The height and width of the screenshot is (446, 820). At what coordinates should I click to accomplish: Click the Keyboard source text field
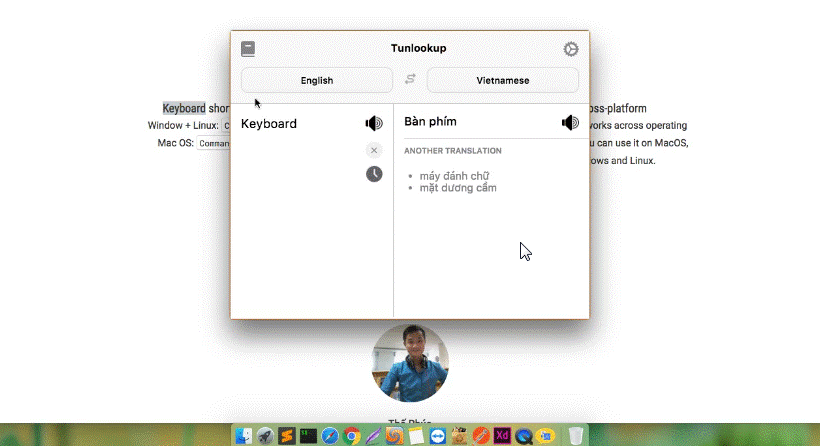[269, 124]
